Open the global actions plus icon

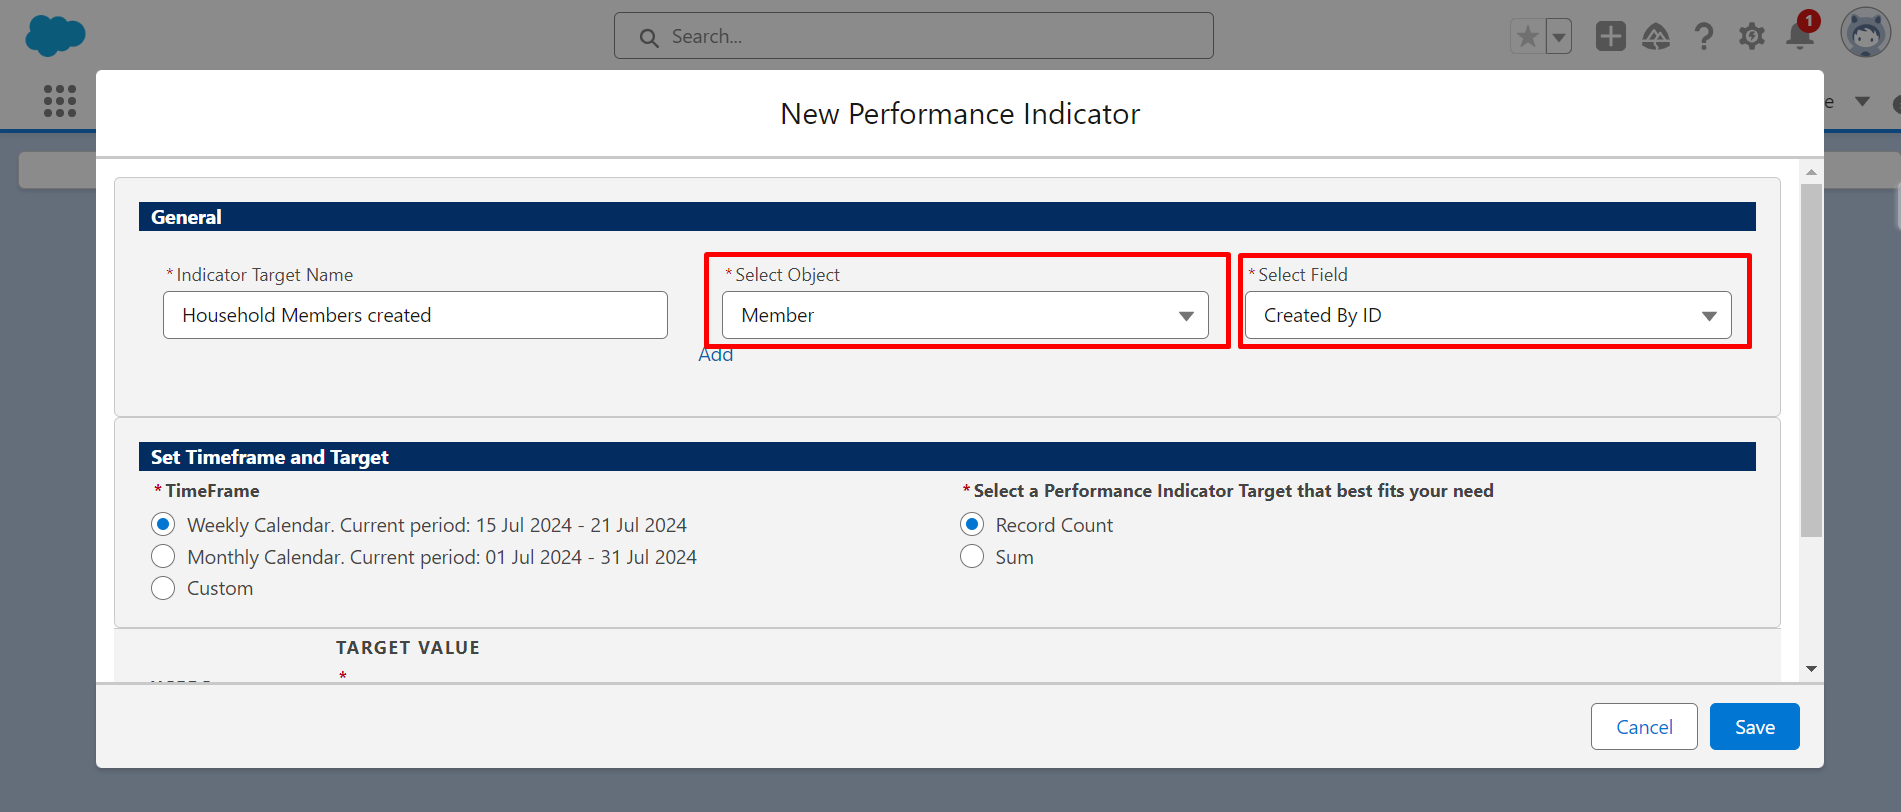coord(1610,37)
